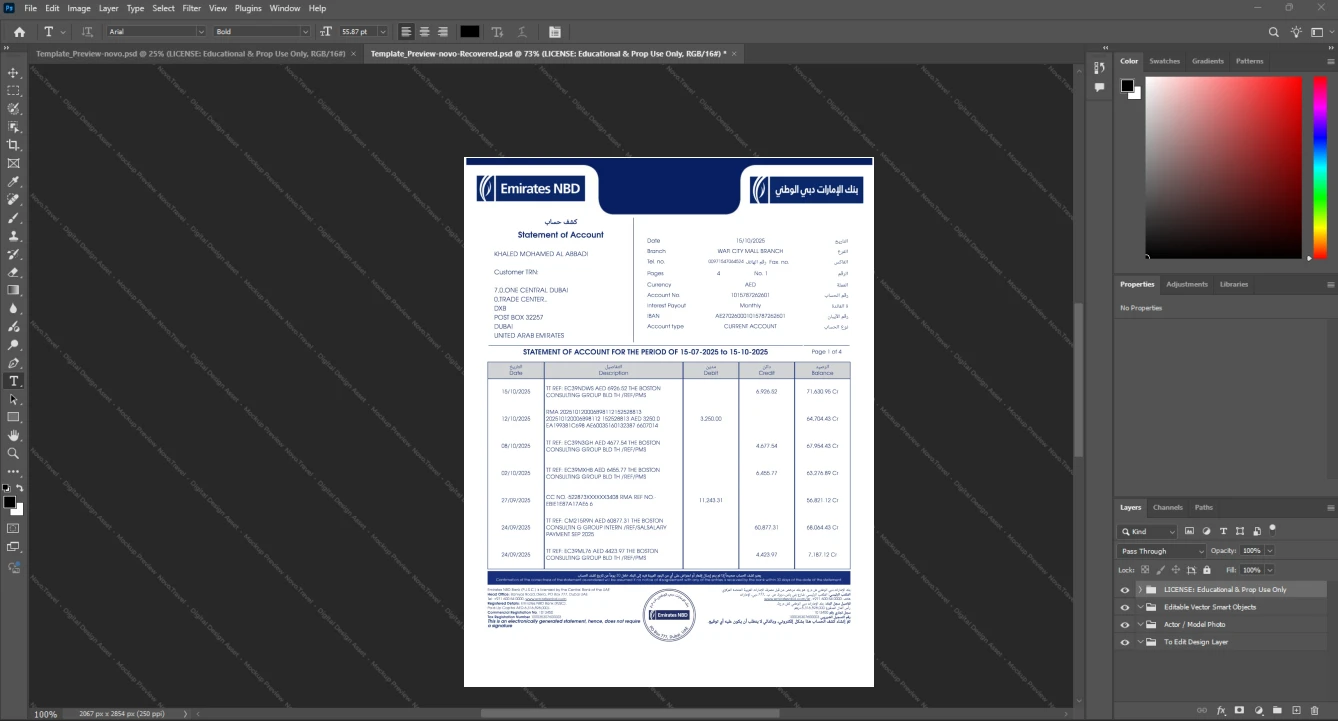Open the layer filter Kind dropdown
This screenshot has height=721, width=1338.
click(x=1148, y=532)
